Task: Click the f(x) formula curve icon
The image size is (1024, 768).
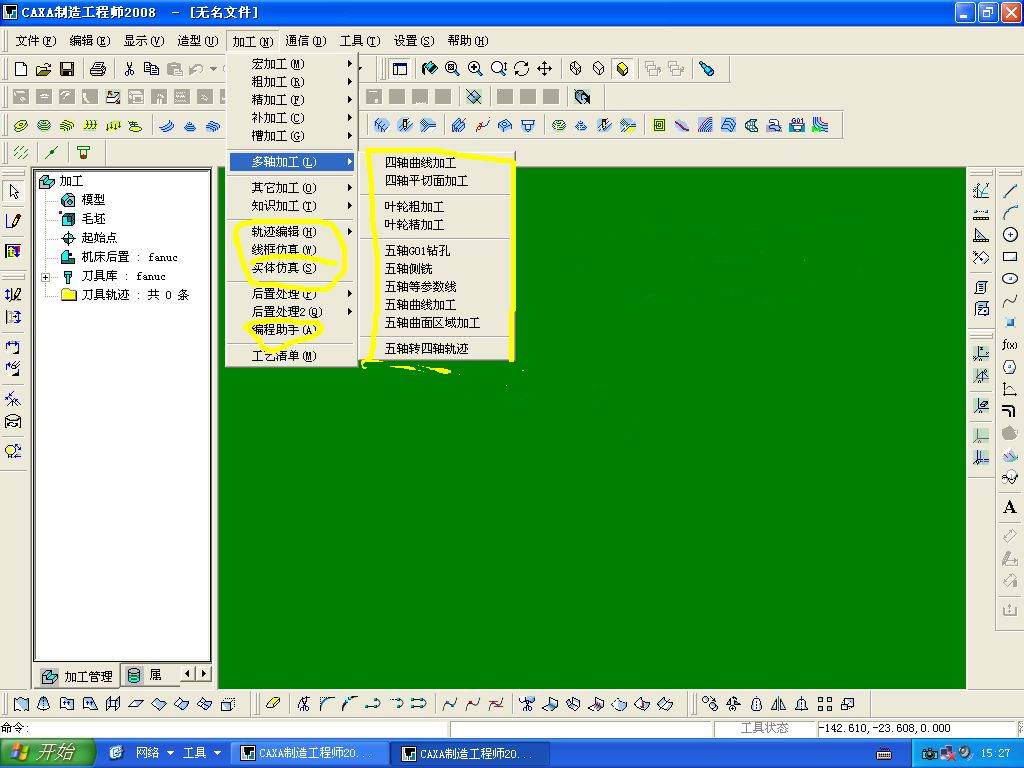Action: (x=1010, y=345)
